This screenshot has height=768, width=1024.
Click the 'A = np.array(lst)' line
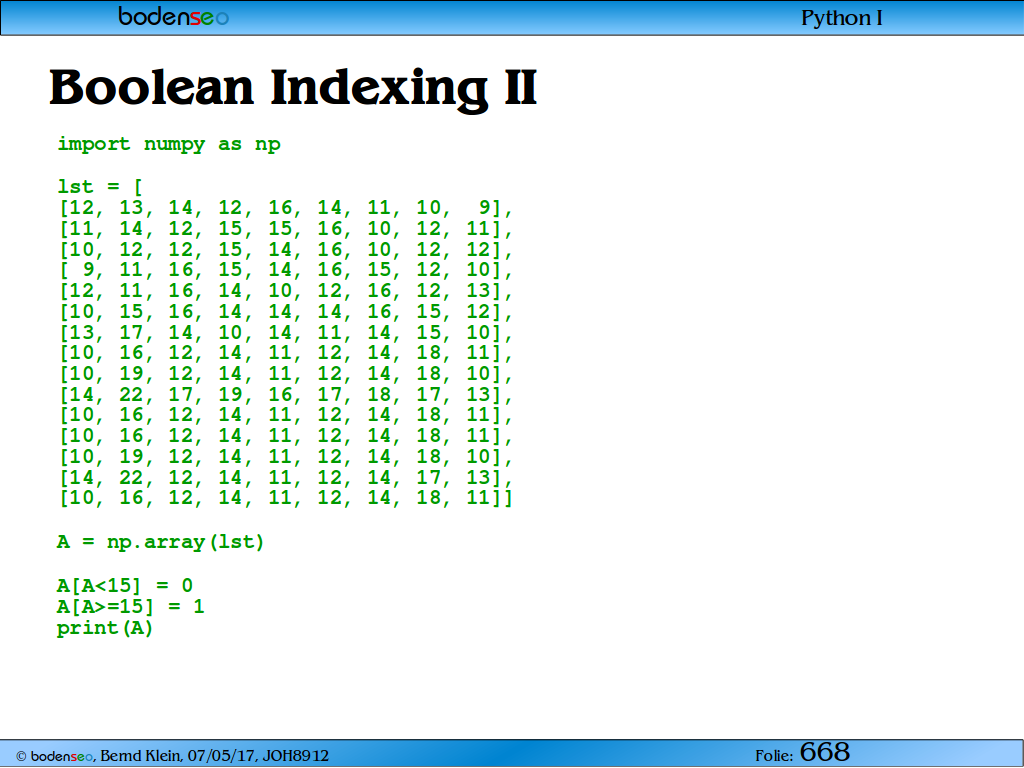click(x=161, y=542)
